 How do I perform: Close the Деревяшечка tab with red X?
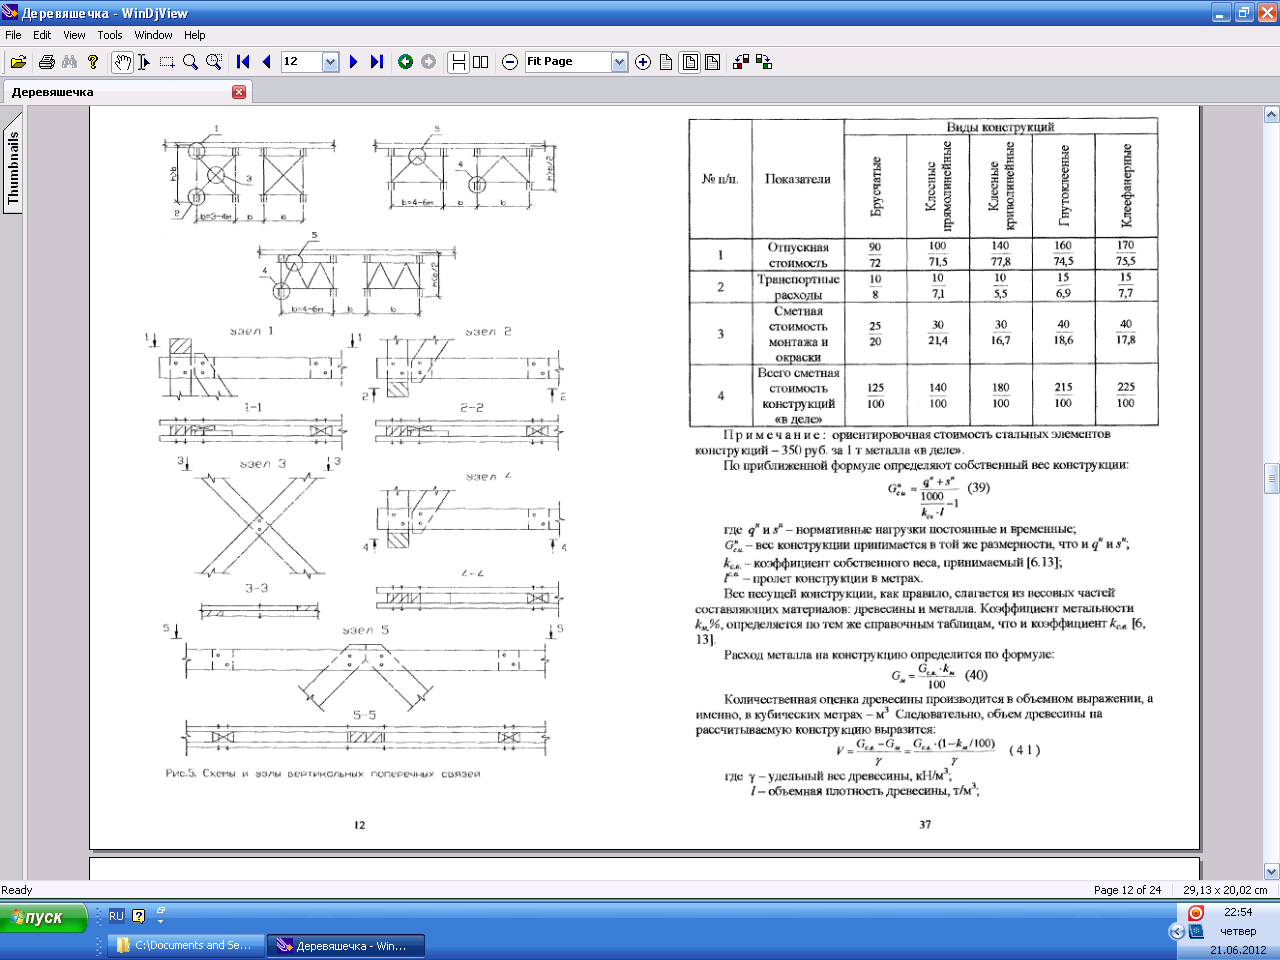(239, 92)
